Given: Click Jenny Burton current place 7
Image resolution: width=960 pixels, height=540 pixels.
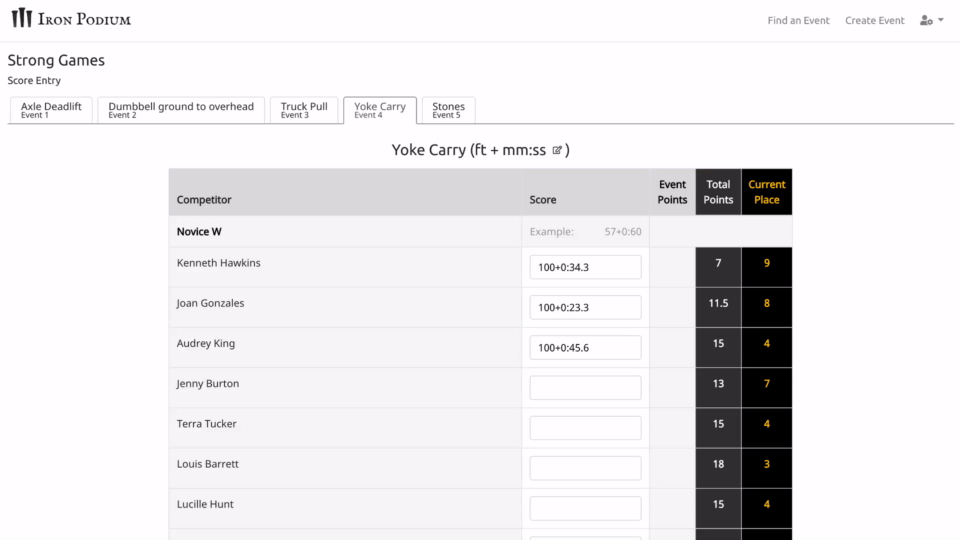Looking at the screenshot, I should tap(767, 384).
